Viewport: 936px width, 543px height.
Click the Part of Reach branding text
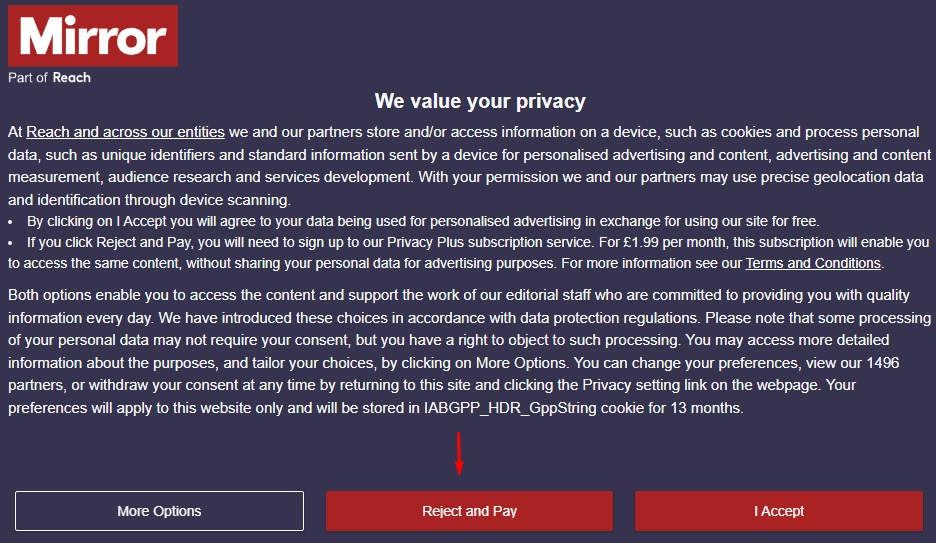(x=49, y=78)
